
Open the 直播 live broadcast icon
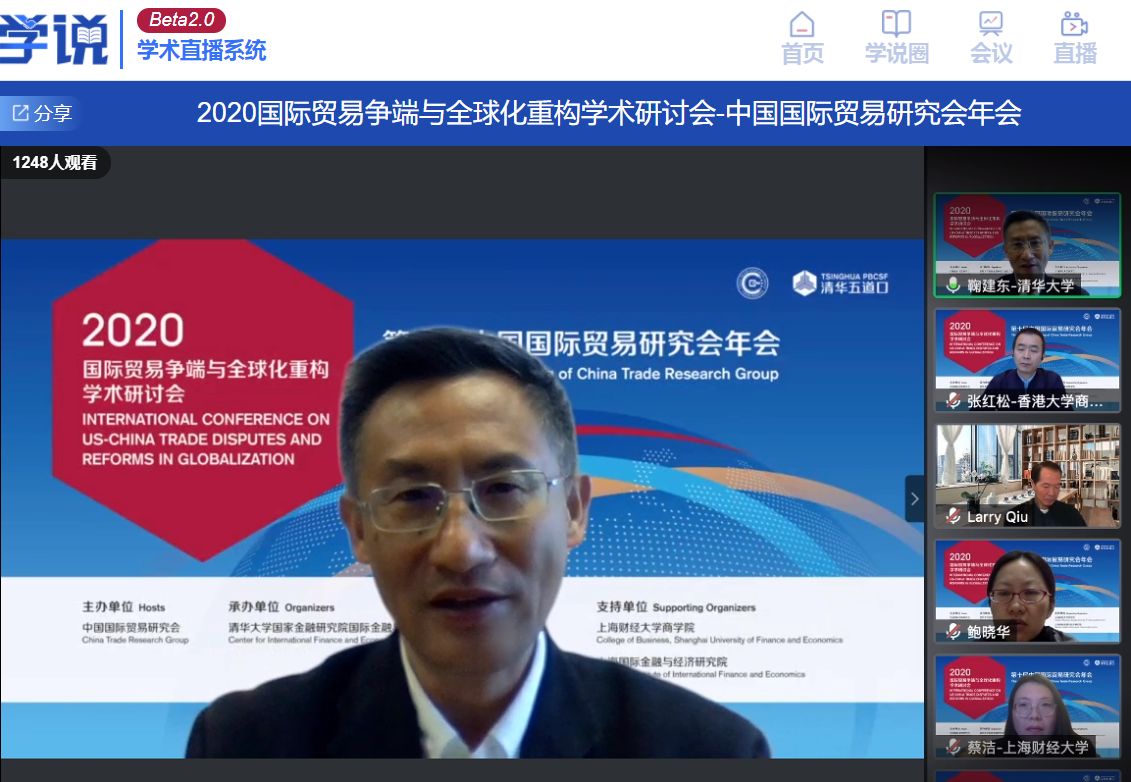[1075, 24]
